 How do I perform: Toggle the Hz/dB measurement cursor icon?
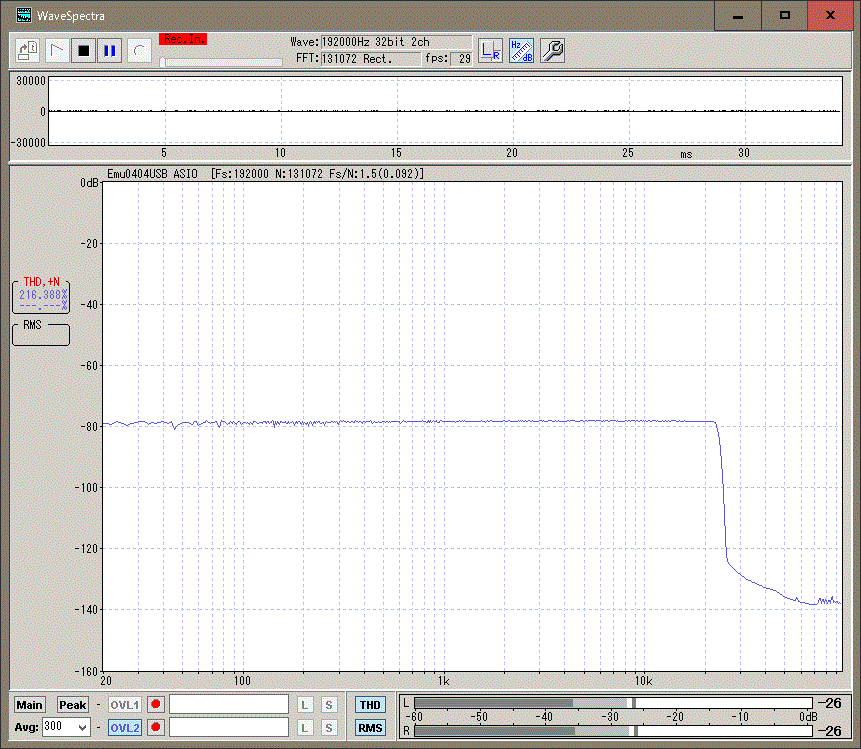[521, 51]
